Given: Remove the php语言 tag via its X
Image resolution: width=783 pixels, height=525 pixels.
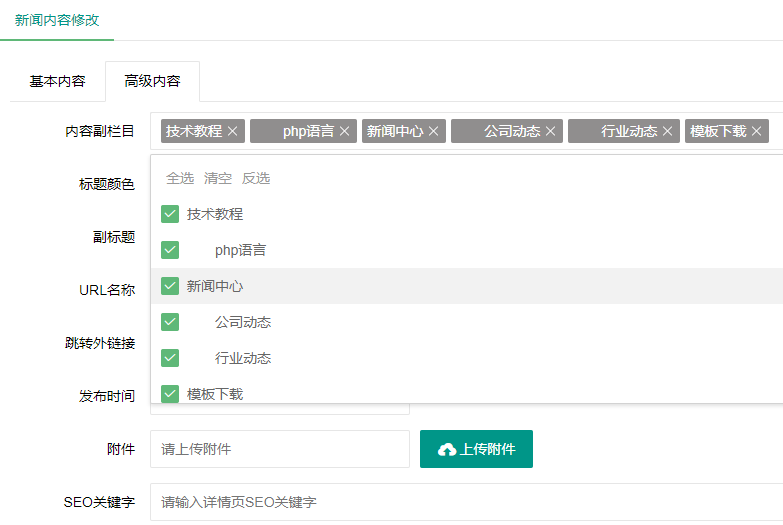Looking at the screenshot, I should pyautogui.click(x=345, y=131).
